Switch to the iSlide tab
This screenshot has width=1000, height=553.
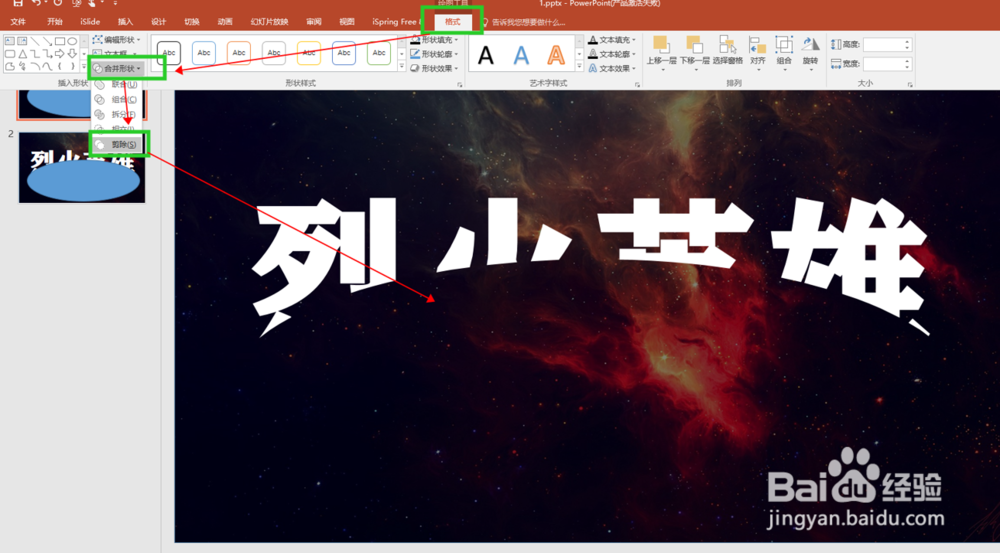(90, 22)
